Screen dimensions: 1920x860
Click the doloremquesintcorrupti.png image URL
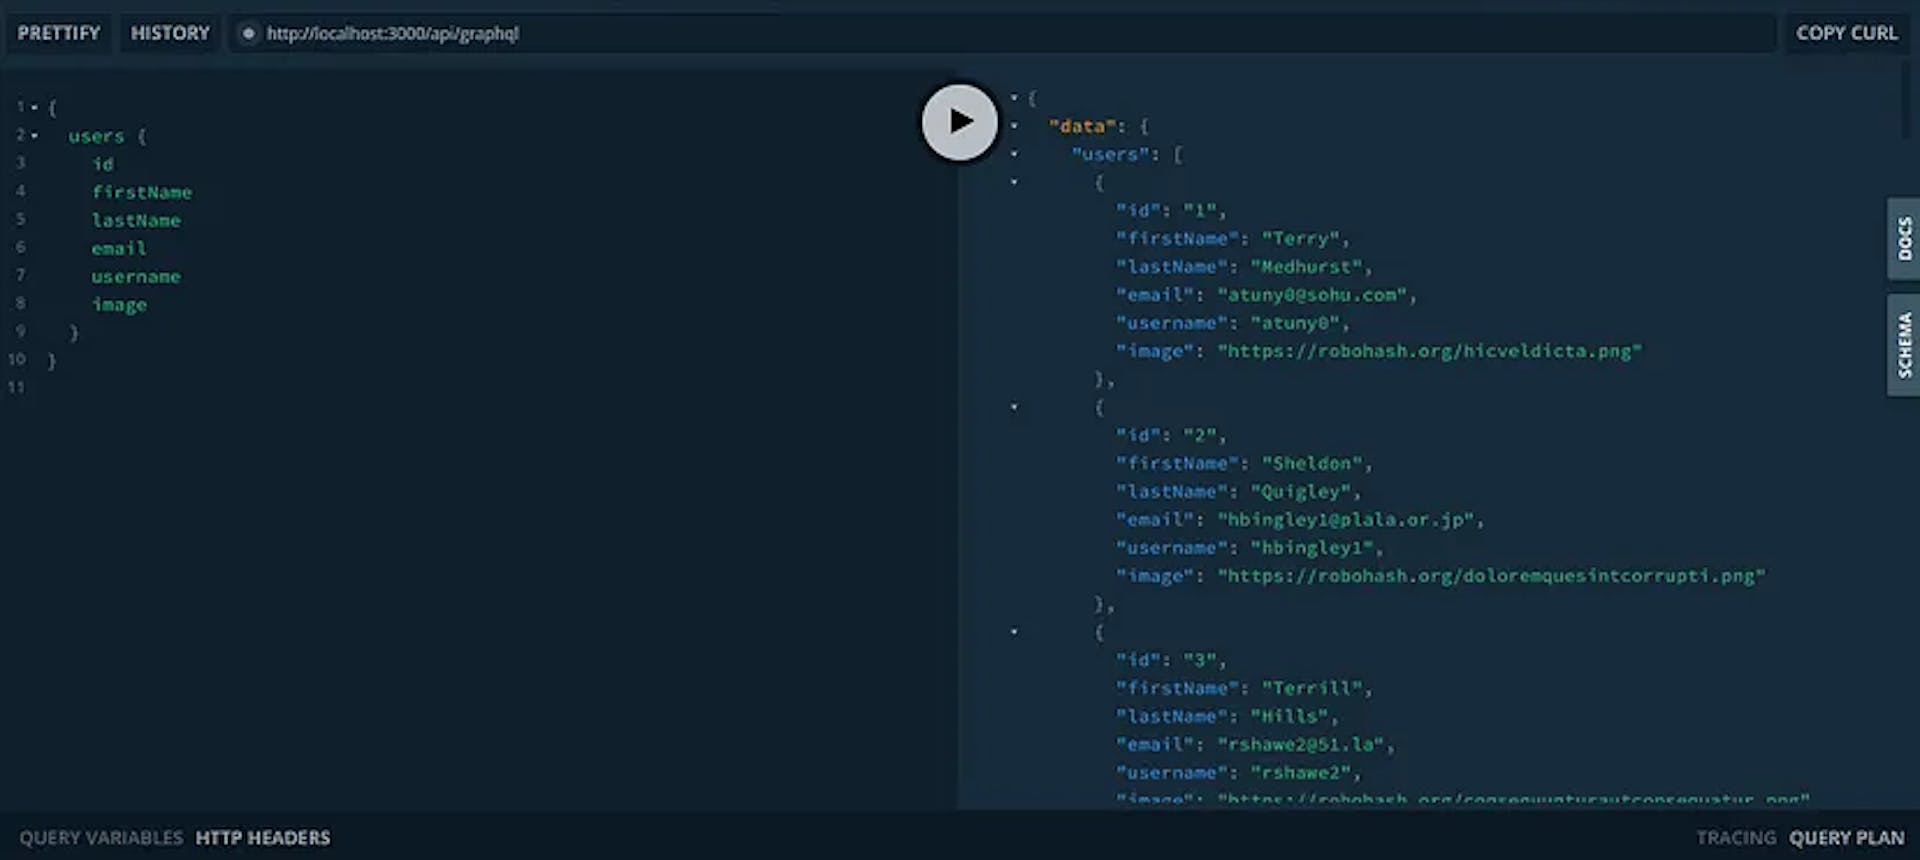pos(1491,576)
